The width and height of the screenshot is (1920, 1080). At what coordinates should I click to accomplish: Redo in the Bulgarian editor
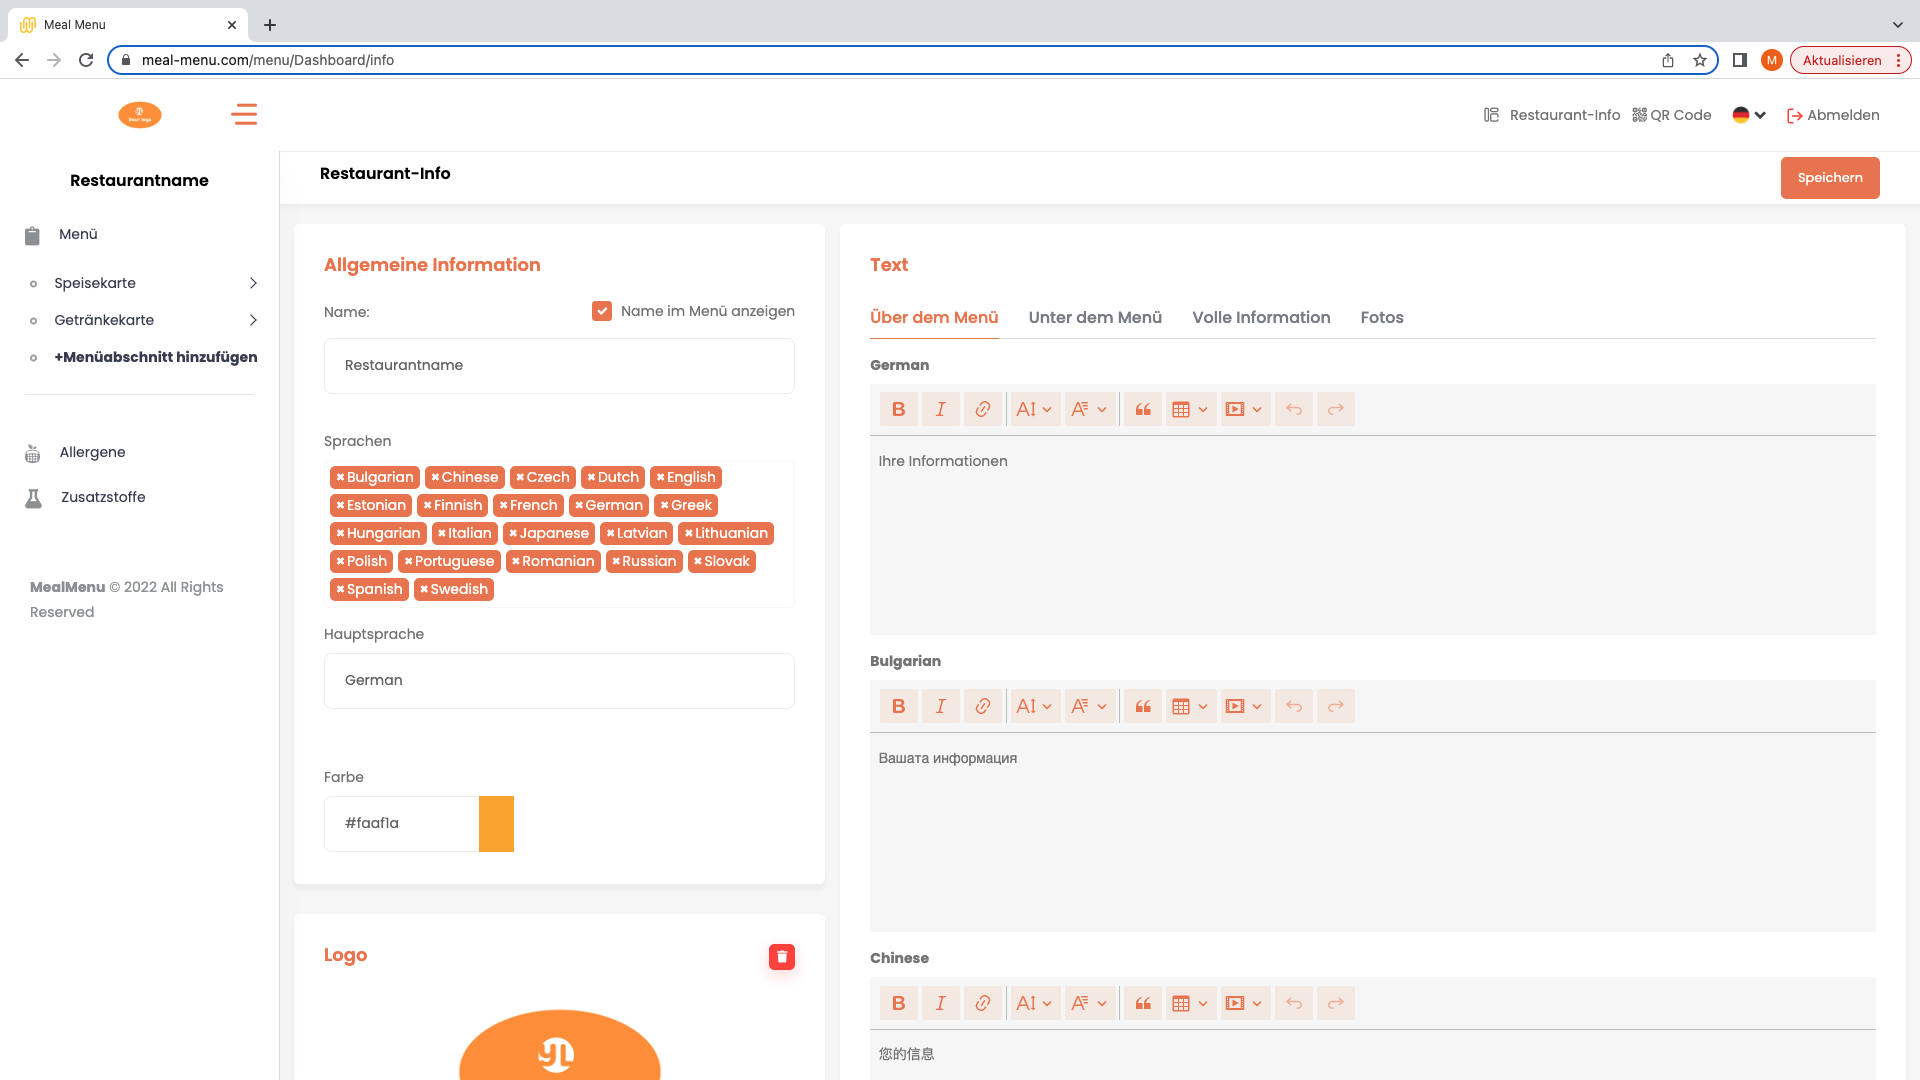click(x=1335, y=706)
